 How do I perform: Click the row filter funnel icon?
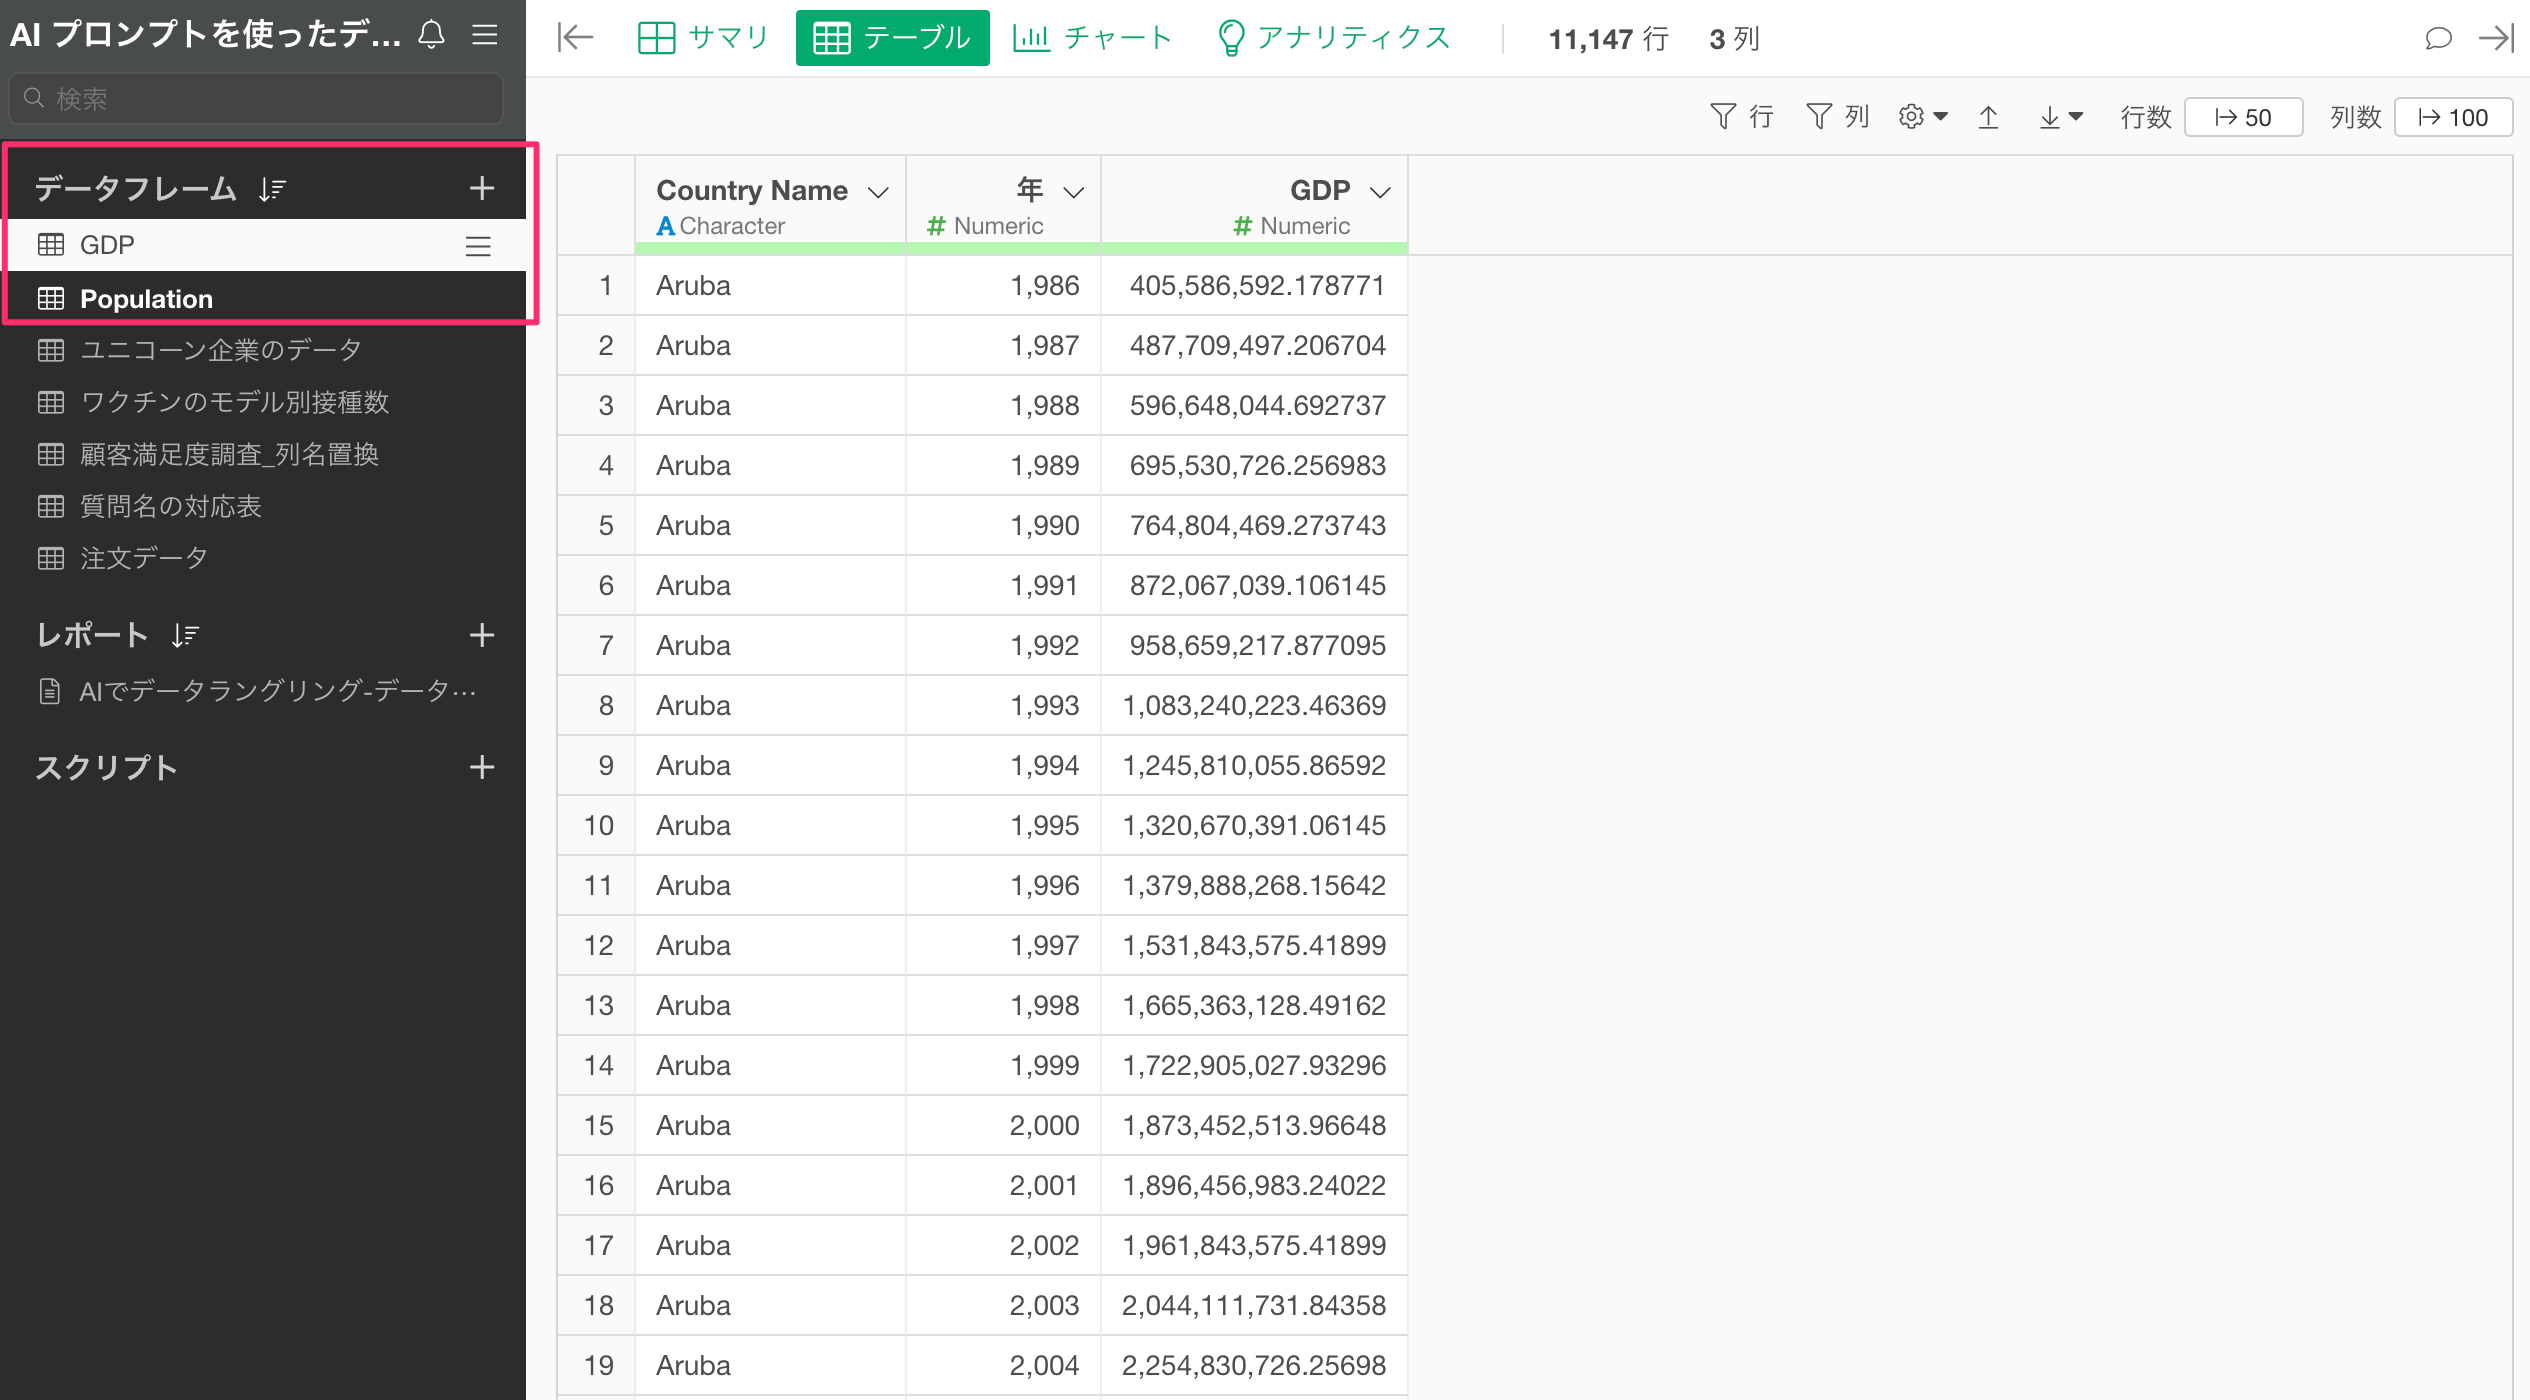[1722, 117]
